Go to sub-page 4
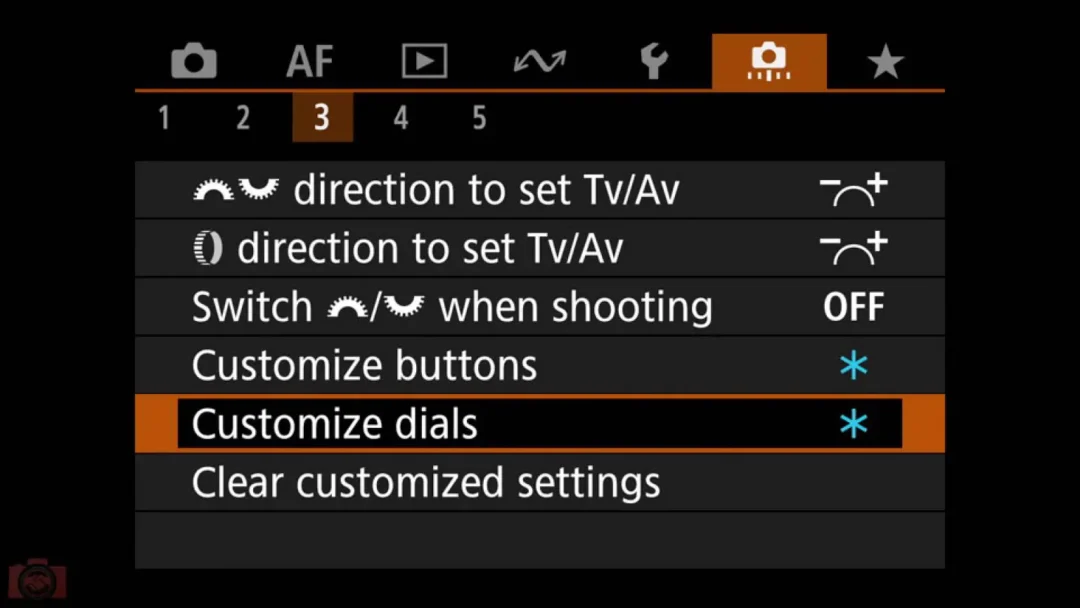 click(x=401, y=118)
